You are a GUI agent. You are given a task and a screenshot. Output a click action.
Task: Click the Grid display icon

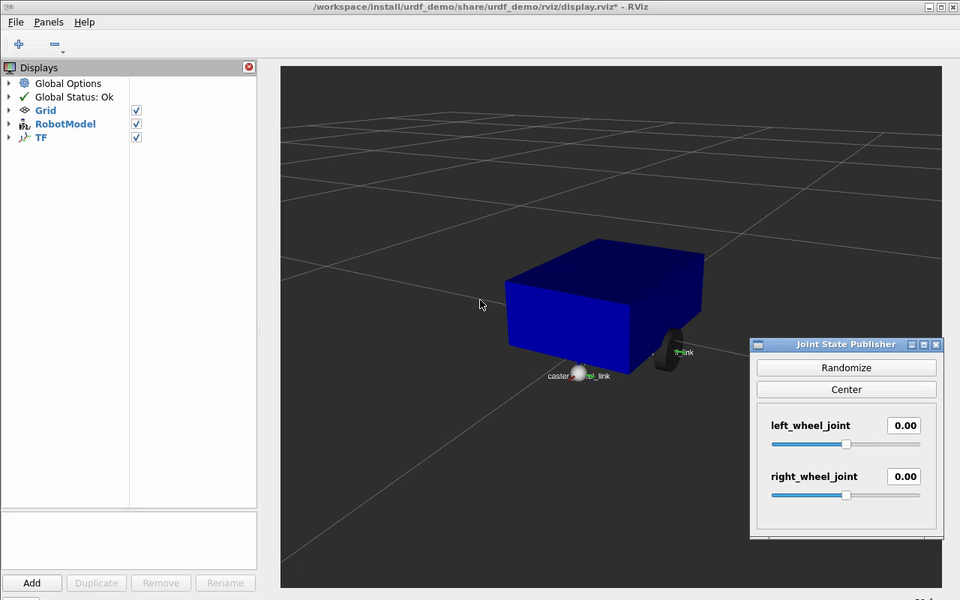[x=24, y=110]
